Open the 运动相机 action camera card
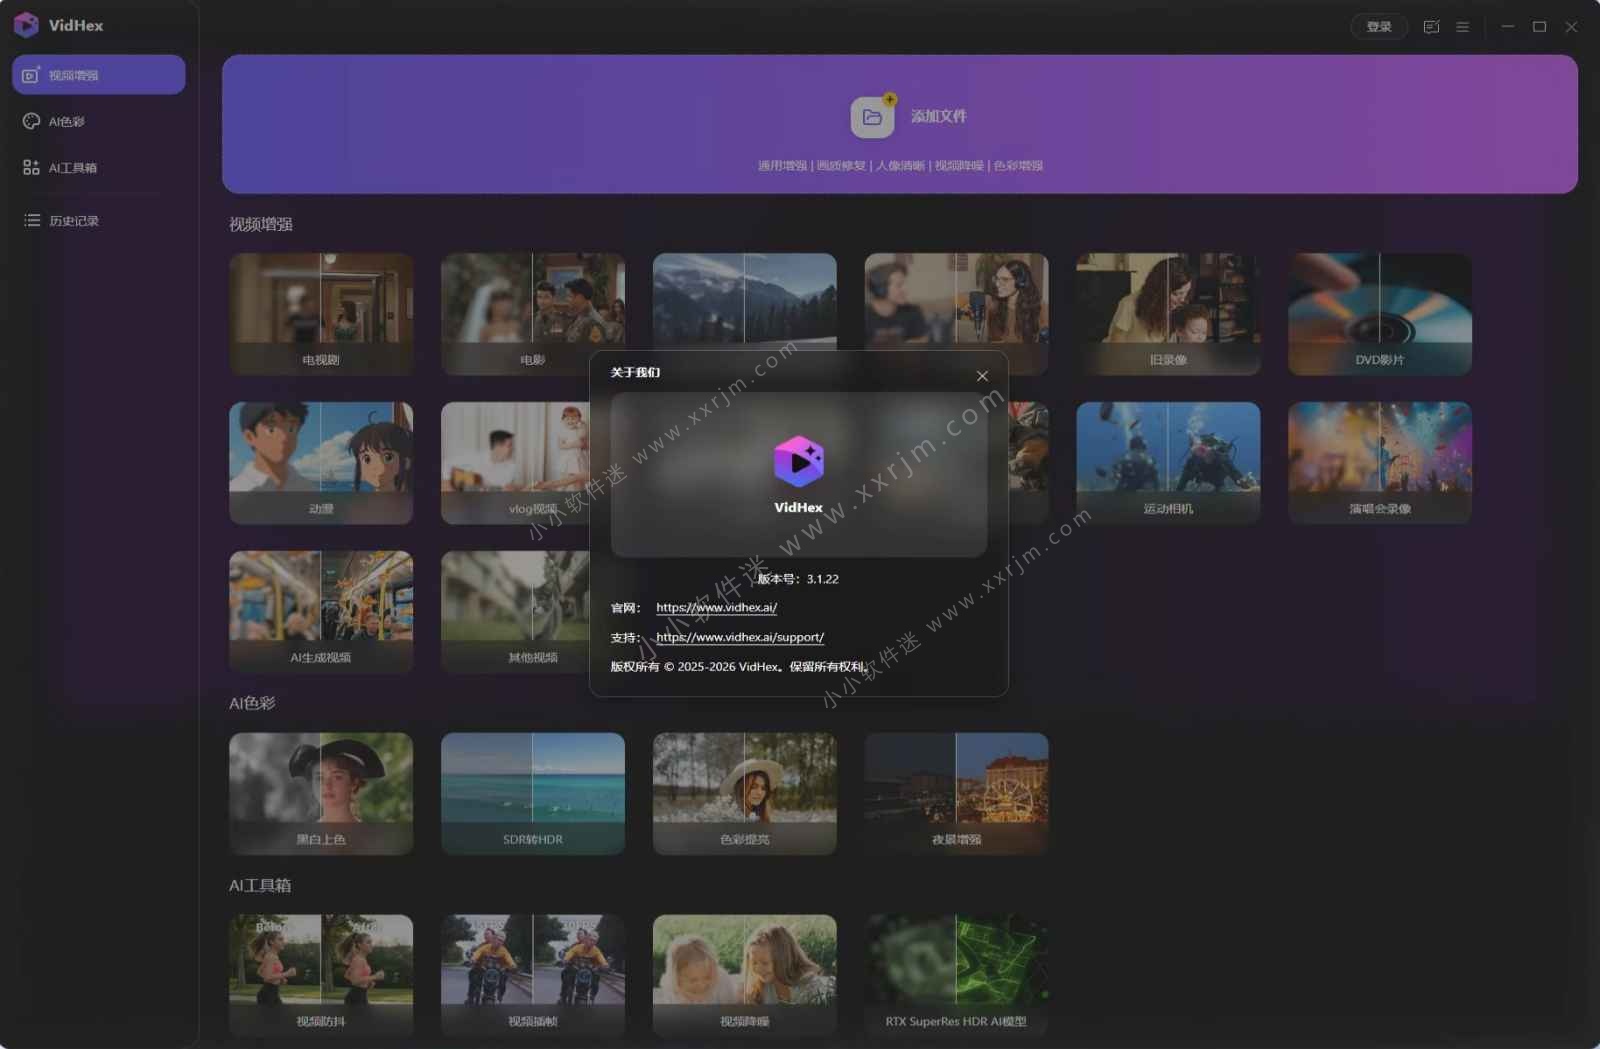This screenshot has width=1600, height=1049. click(1168, 463)
